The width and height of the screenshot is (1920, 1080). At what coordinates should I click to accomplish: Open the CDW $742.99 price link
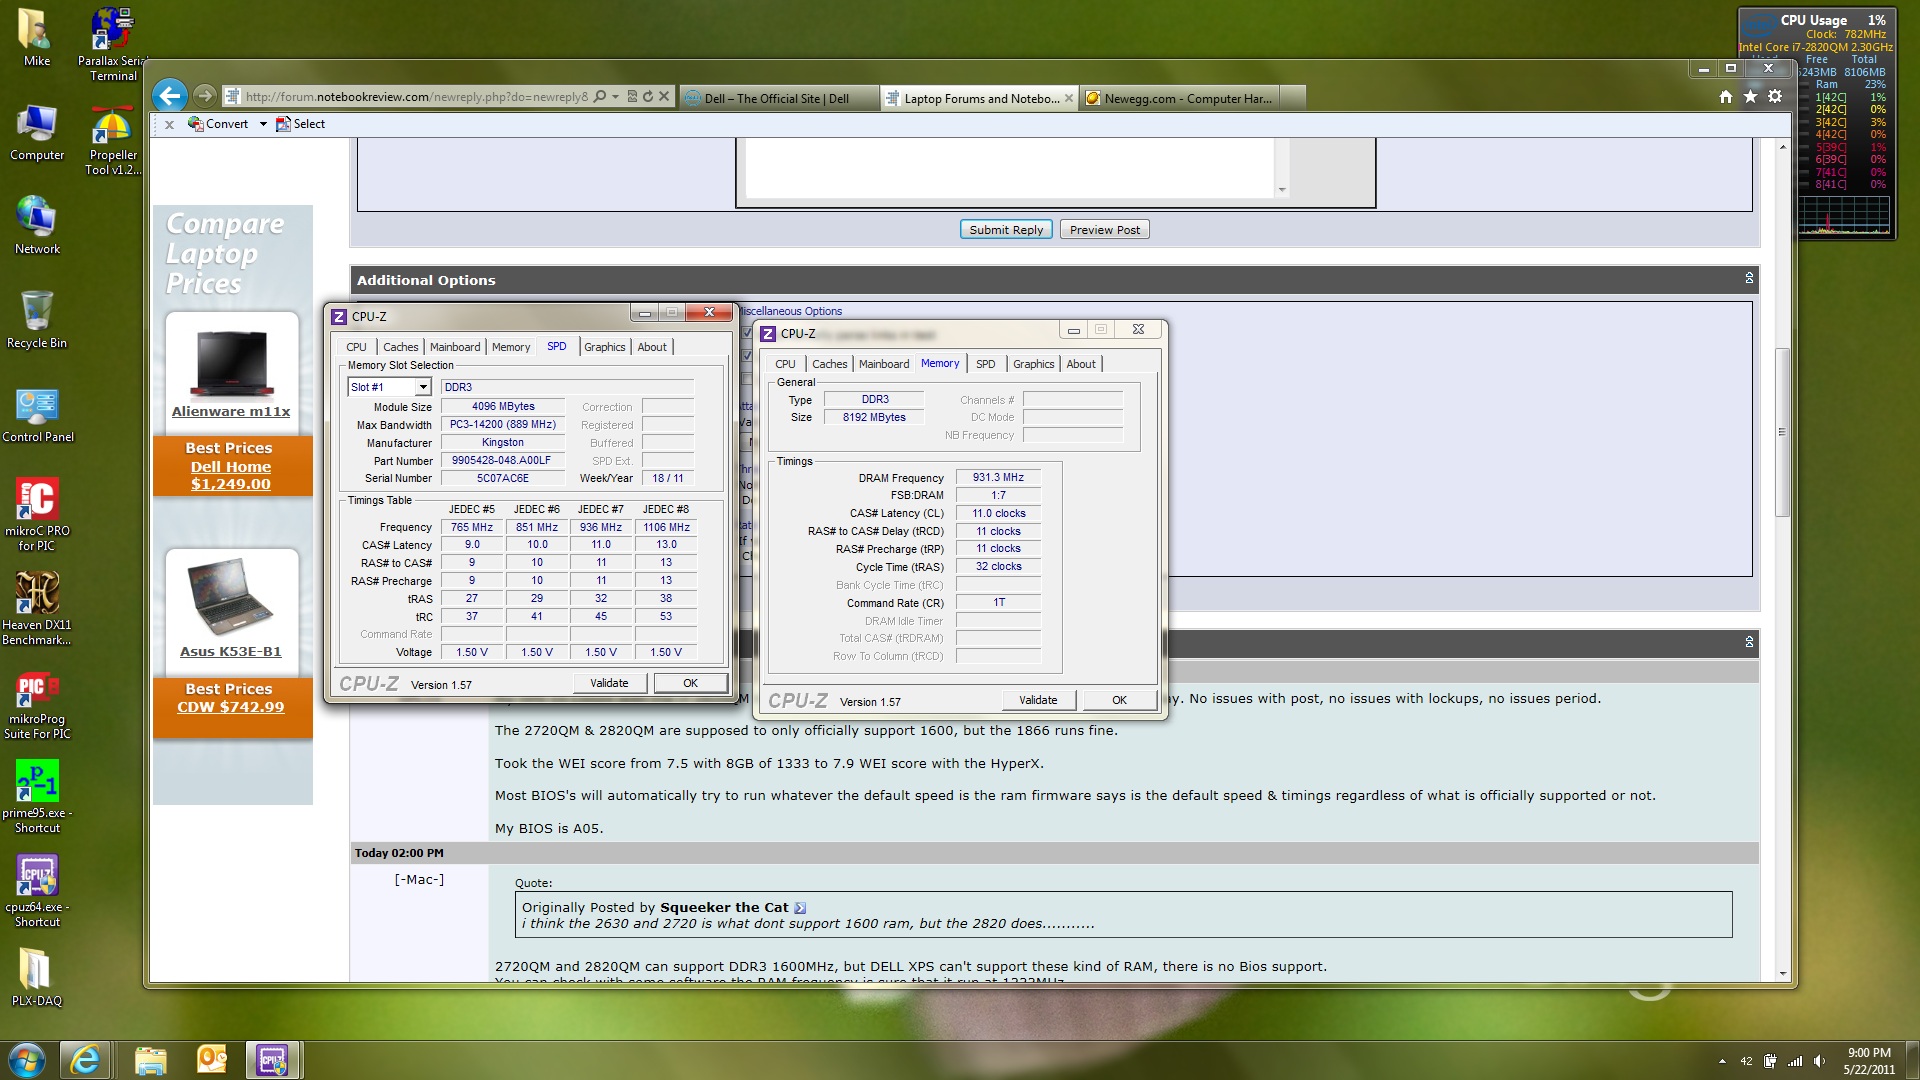(231, 707)
